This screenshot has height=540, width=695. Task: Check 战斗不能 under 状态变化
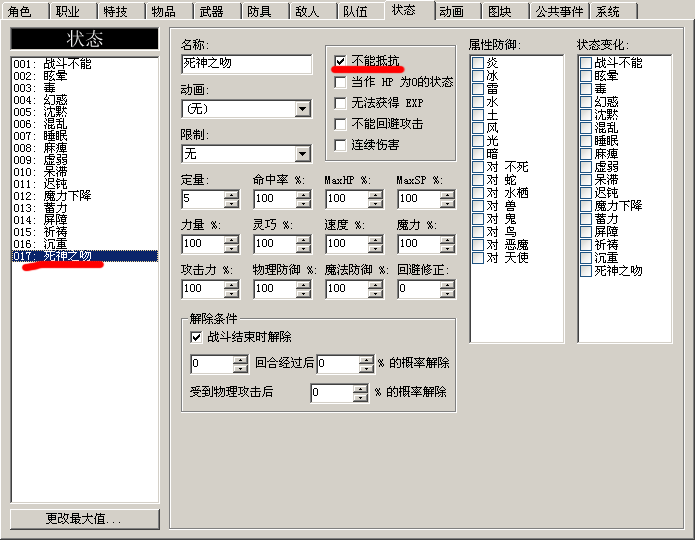[x=586, y=63]
